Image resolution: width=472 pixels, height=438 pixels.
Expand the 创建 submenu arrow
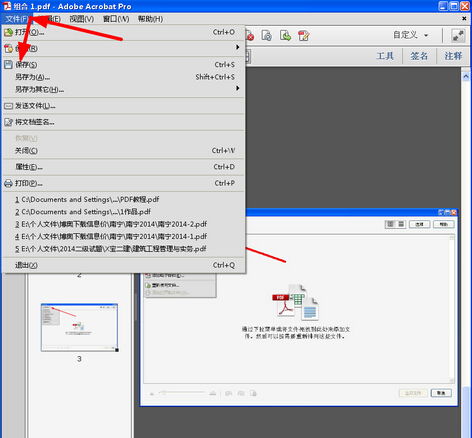tap(238, 47)
